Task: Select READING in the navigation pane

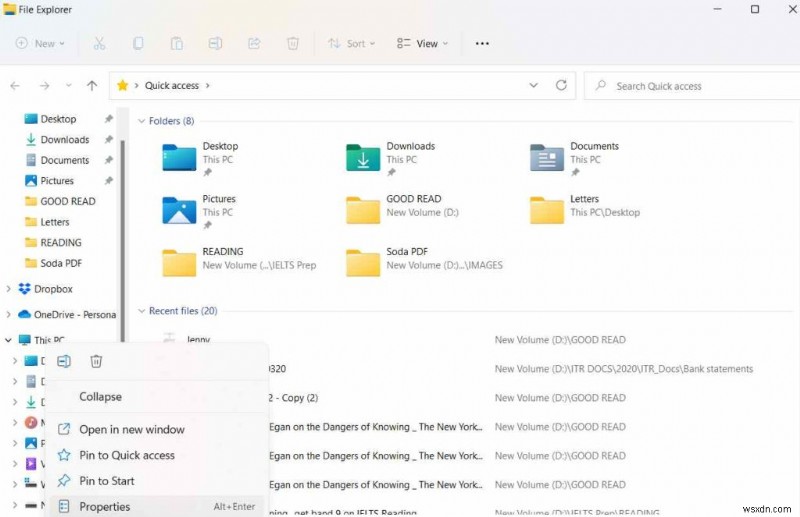Action: pos(61,242)
